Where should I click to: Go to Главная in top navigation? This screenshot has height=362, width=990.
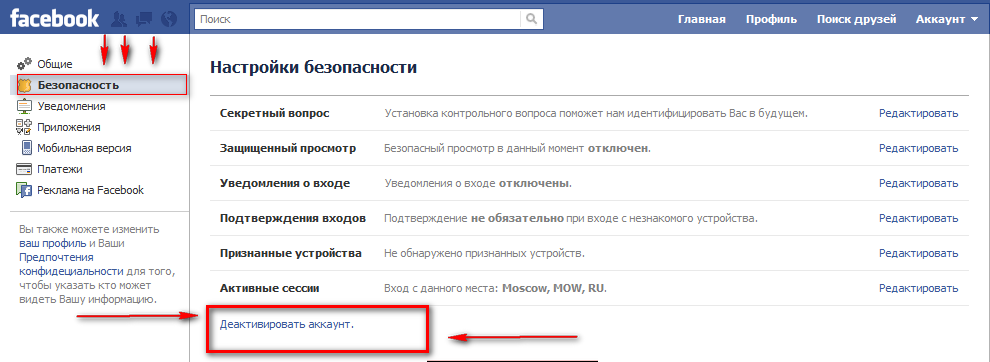pos(701,19)
